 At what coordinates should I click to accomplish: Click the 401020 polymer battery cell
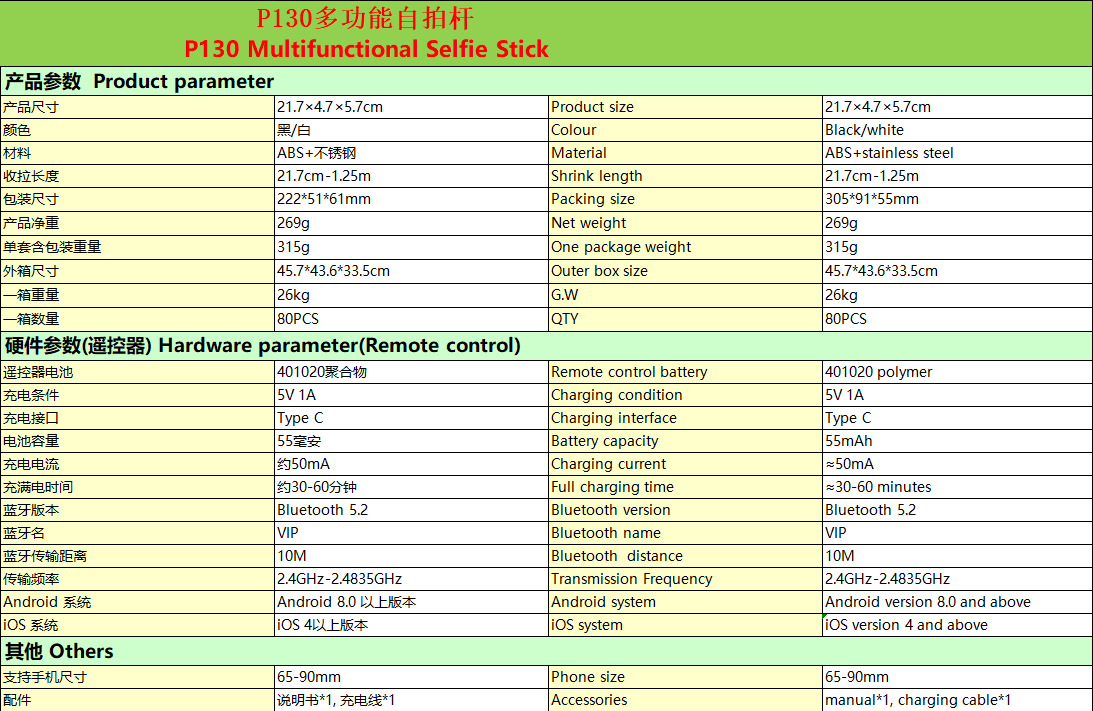pos(957,372)
